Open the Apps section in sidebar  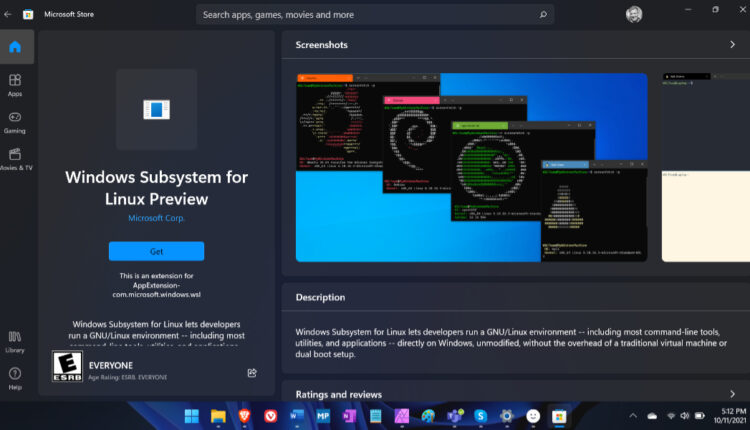coord(15,84)
